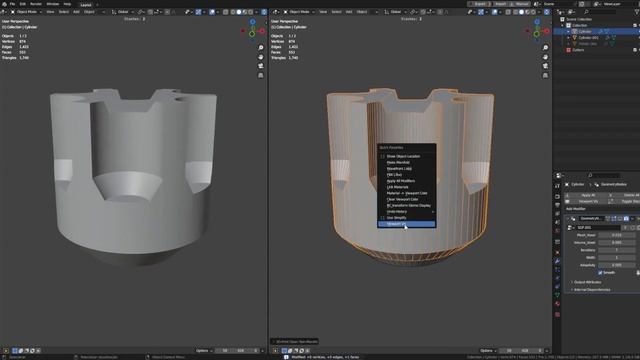
Task: Click the outliner filter funnel icon
Action: 637,12
